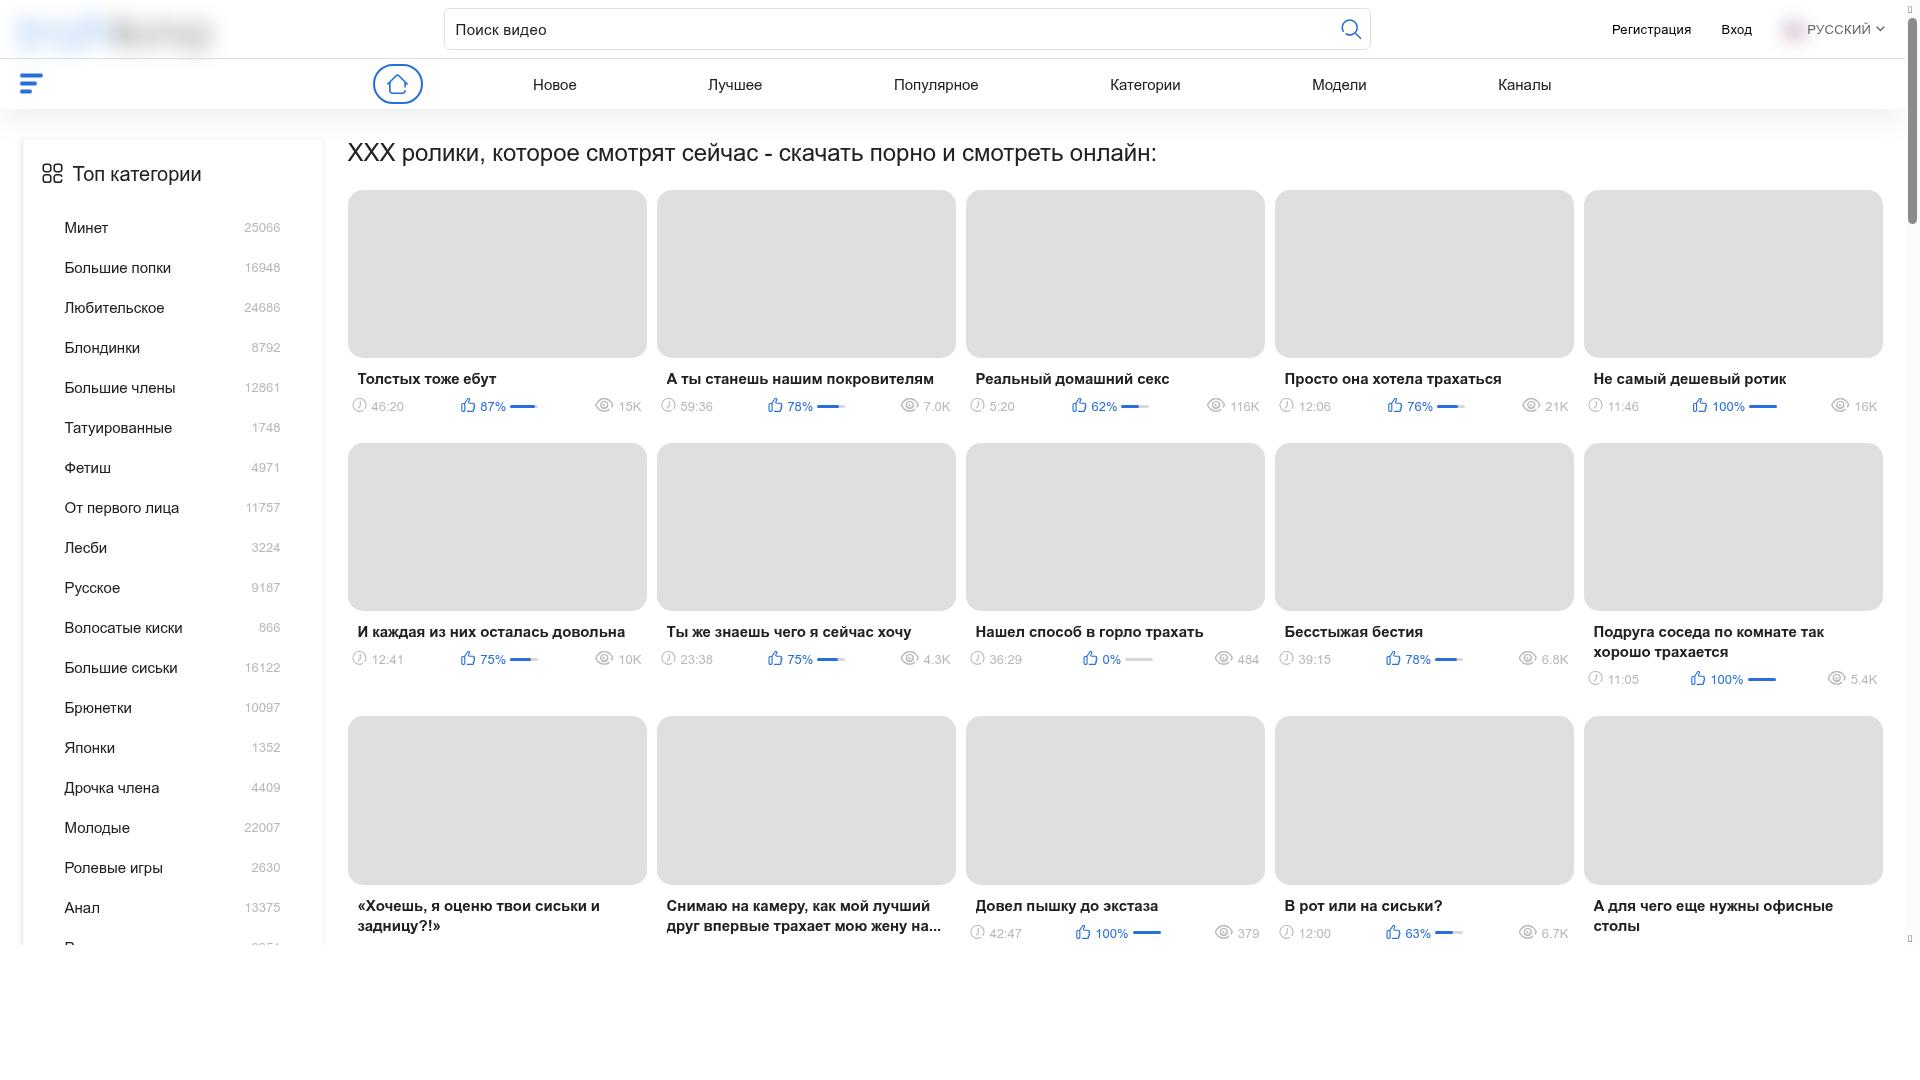The width and height of the screenshot is (1920, 1080).
Task: Click thumbs-up icon next to 87% rating
Action: (468, 405)
